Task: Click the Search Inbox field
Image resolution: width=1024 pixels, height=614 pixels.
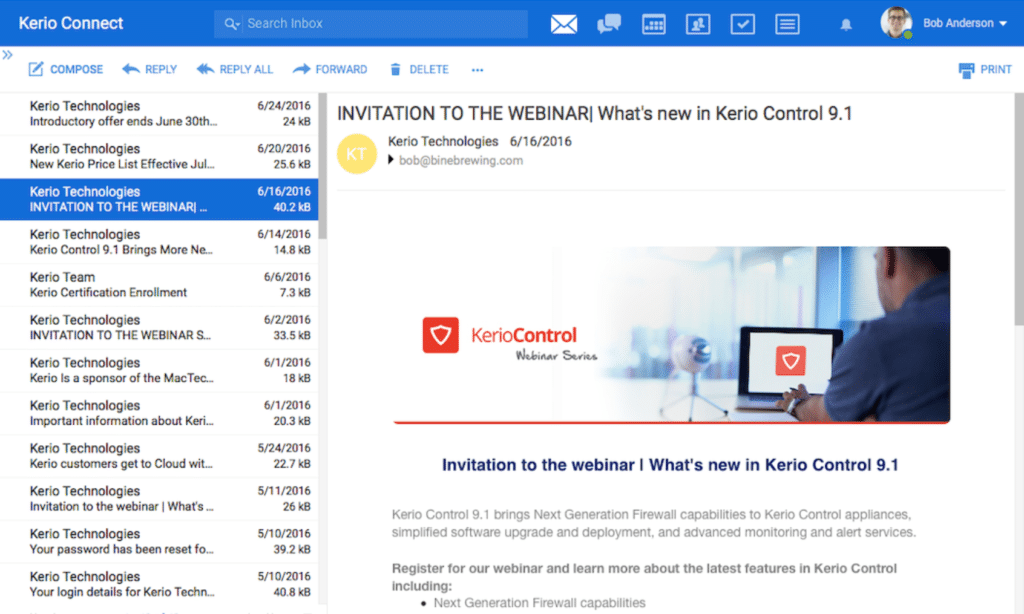Action: point(371,24)
